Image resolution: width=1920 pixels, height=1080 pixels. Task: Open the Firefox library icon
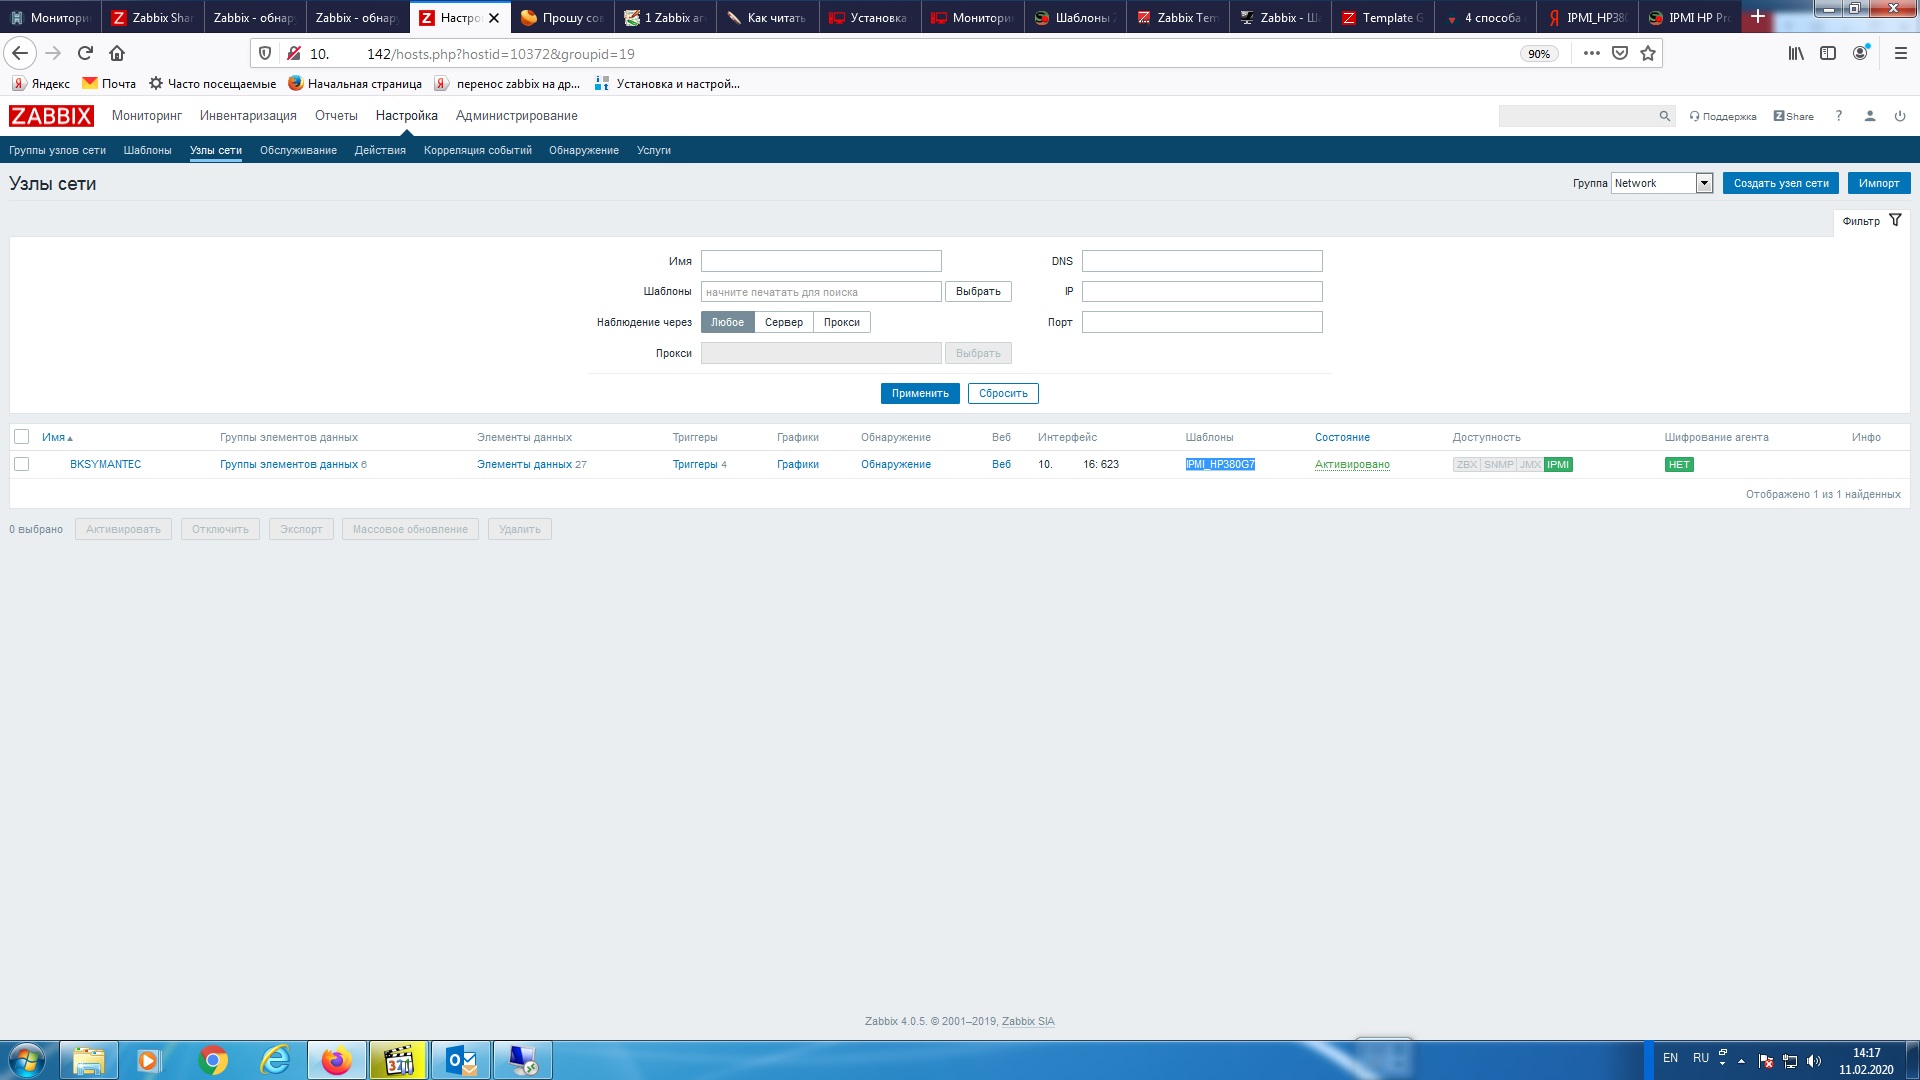(x=1796, y=53)
